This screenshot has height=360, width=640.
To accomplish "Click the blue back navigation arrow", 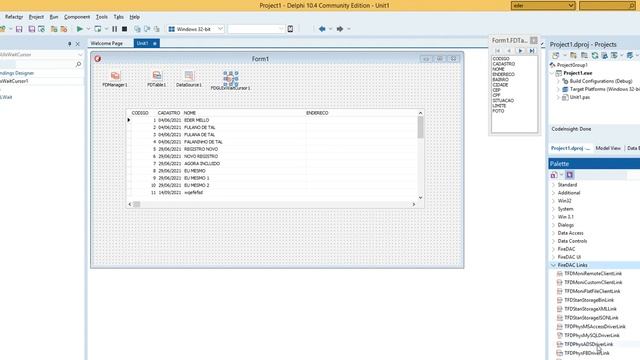I will tap(322, 29).
